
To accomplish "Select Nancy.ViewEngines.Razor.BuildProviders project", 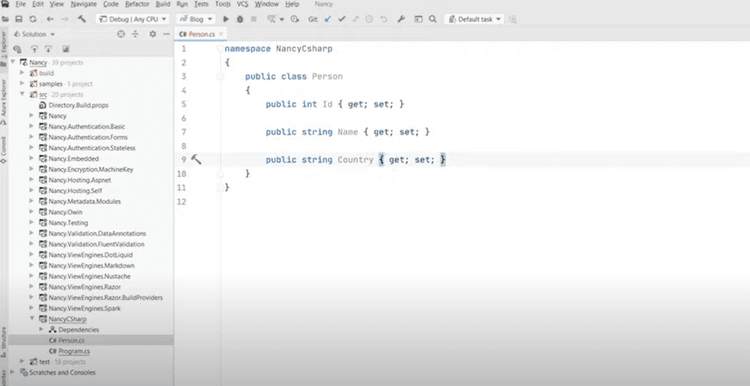I will (x=101, y=298).
